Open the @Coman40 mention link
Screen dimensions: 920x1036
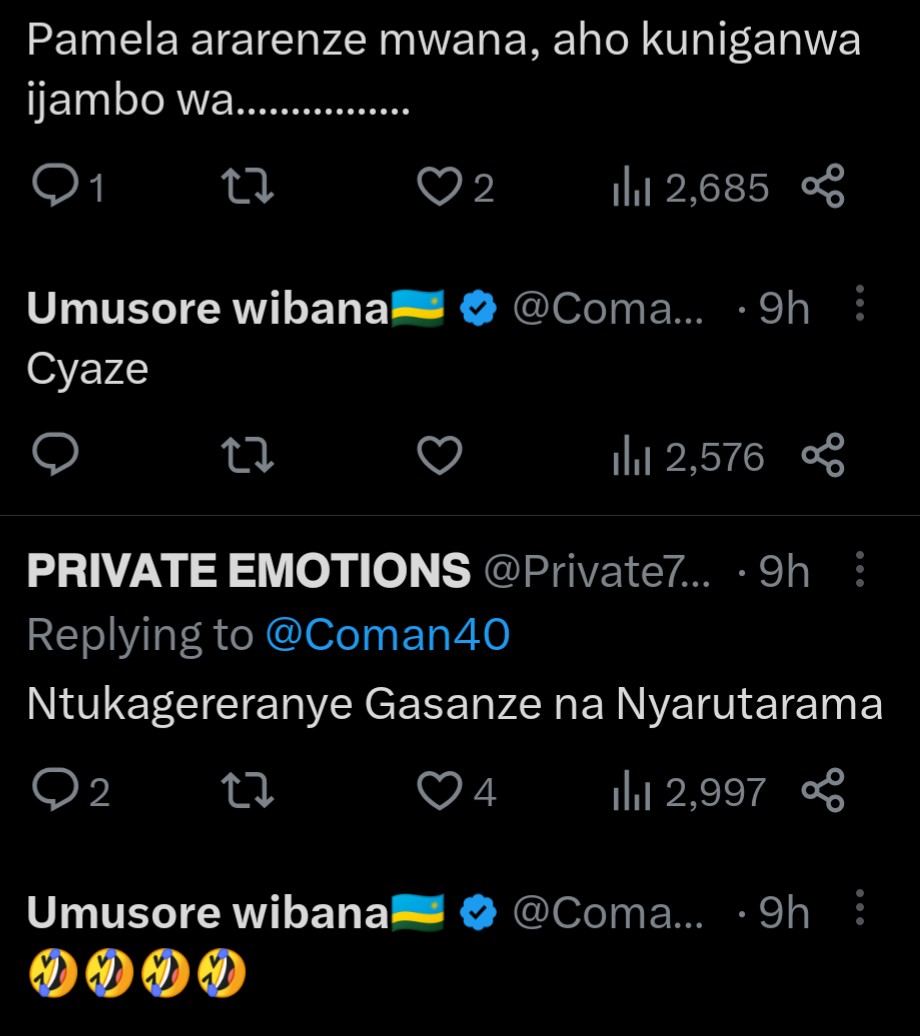pyautogui.click(x=387, y=635)
